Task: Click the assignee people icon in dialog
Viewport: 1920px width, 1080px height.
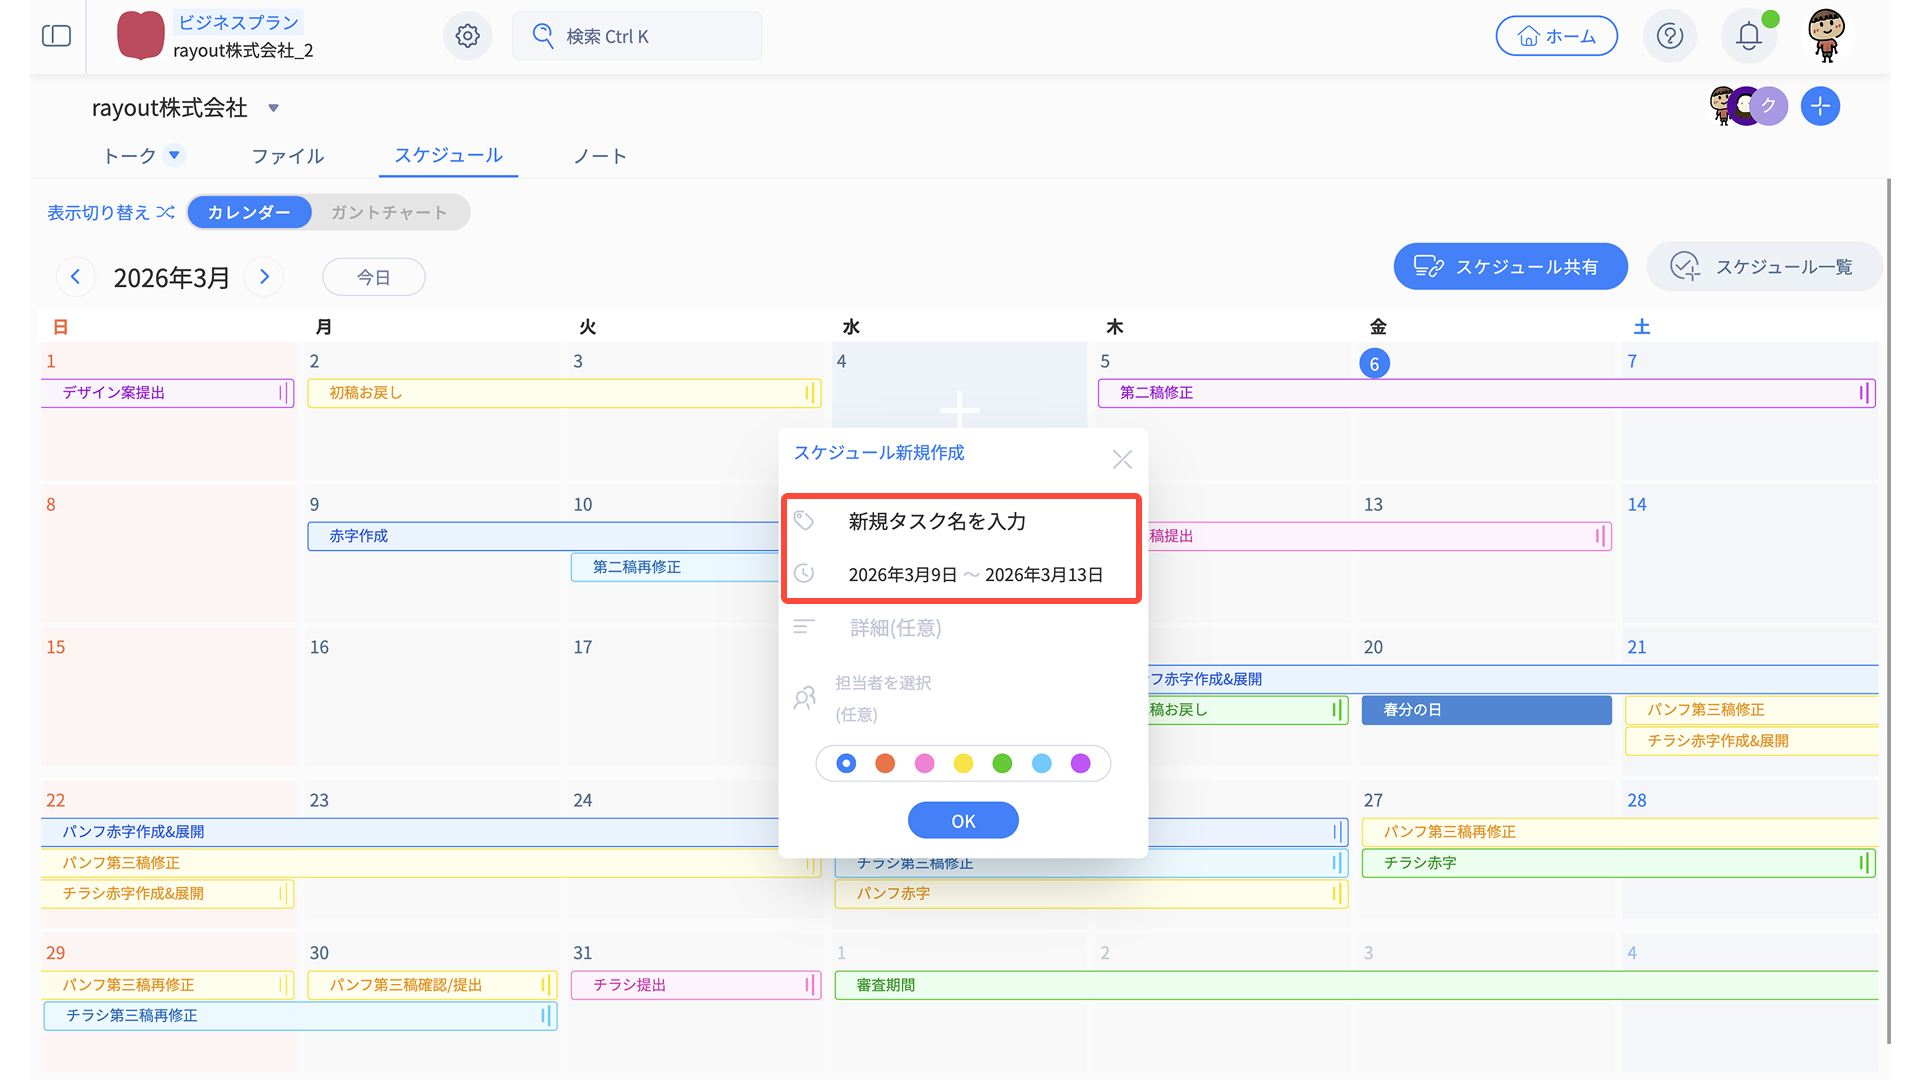Action: (804, 698)
